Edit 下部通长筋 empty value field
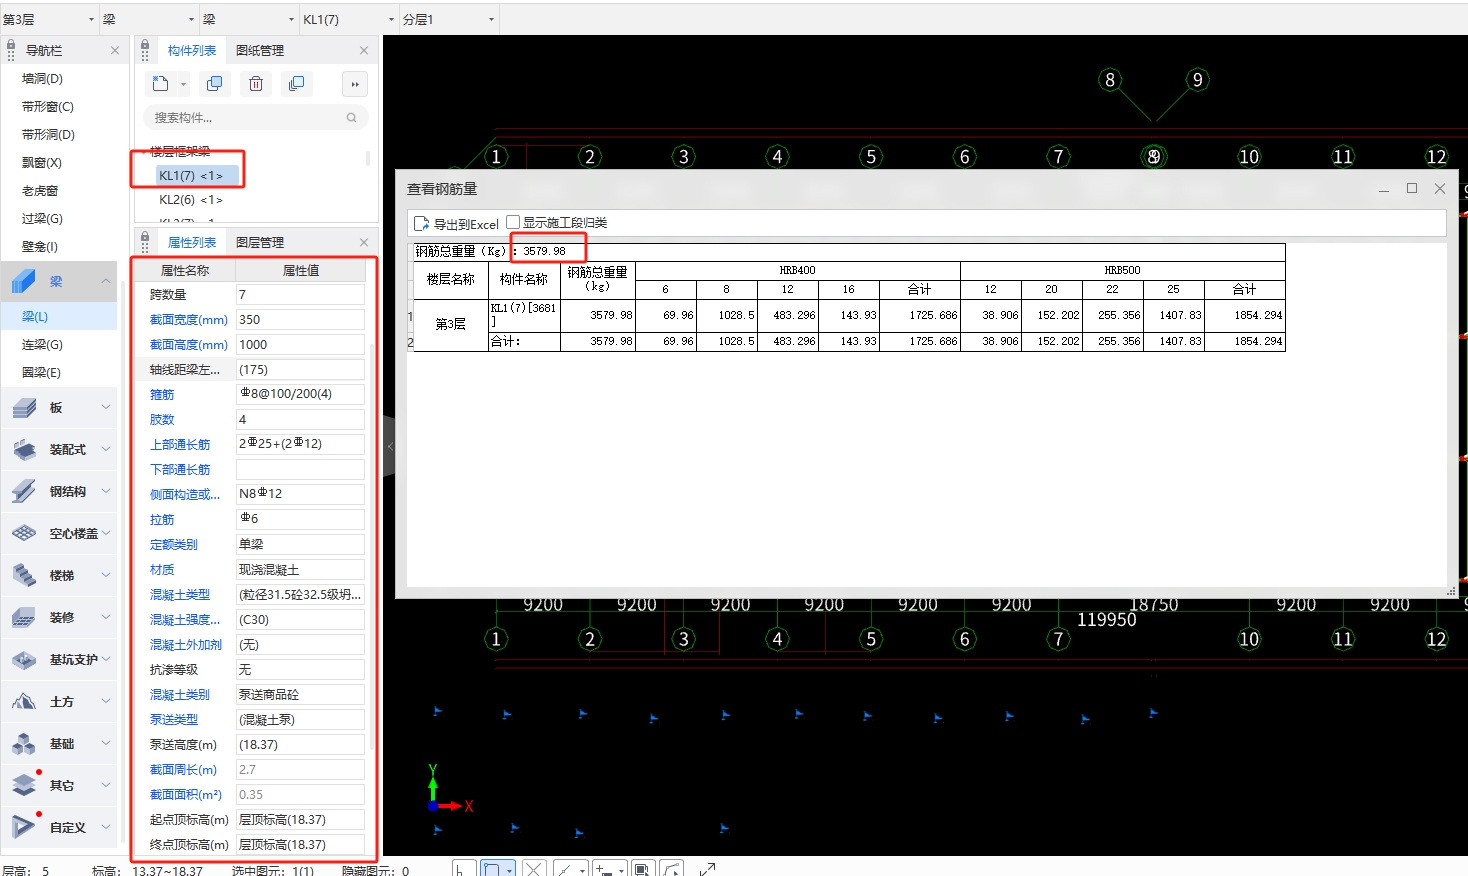Image resolution: width=1468 pixels, height=876 pixels. coord(300,470)
